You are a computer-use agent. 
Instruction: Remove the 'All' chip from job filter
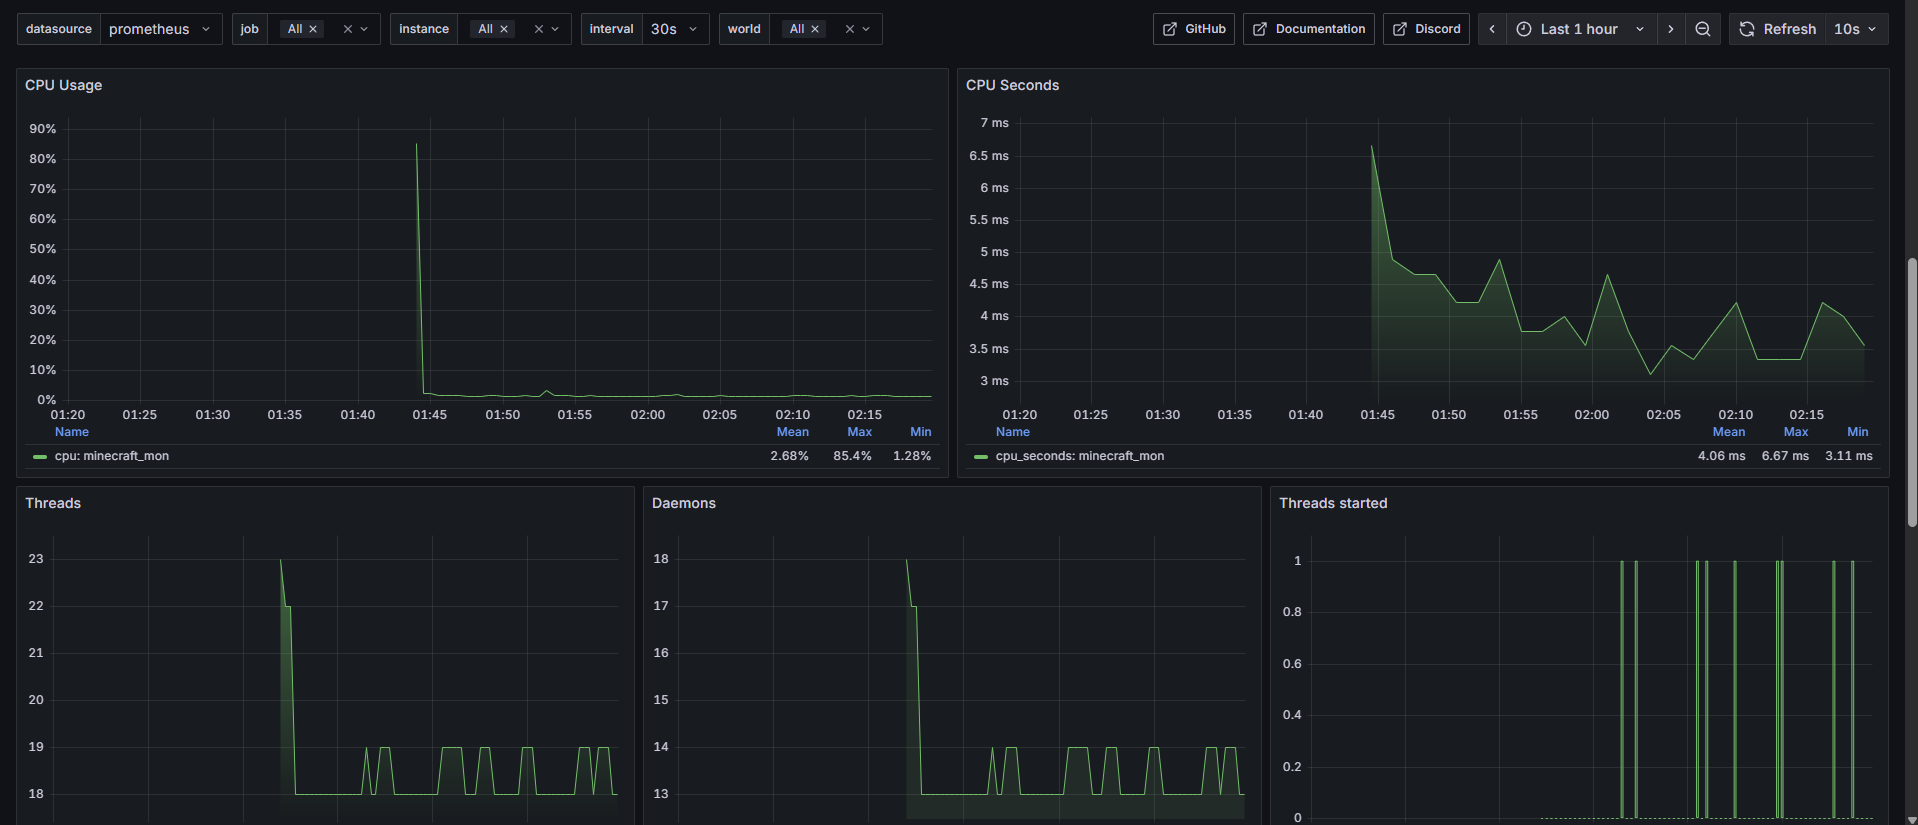[313, 29]
